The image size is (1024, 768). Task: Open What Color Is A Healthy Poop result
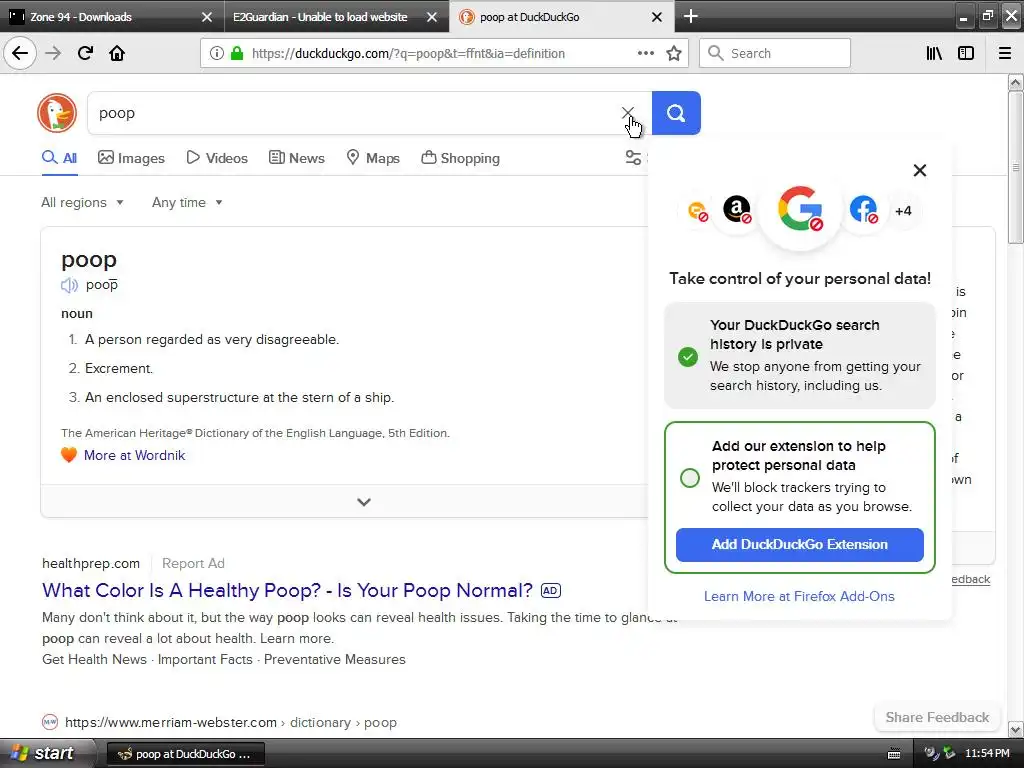tap(287, 590)
